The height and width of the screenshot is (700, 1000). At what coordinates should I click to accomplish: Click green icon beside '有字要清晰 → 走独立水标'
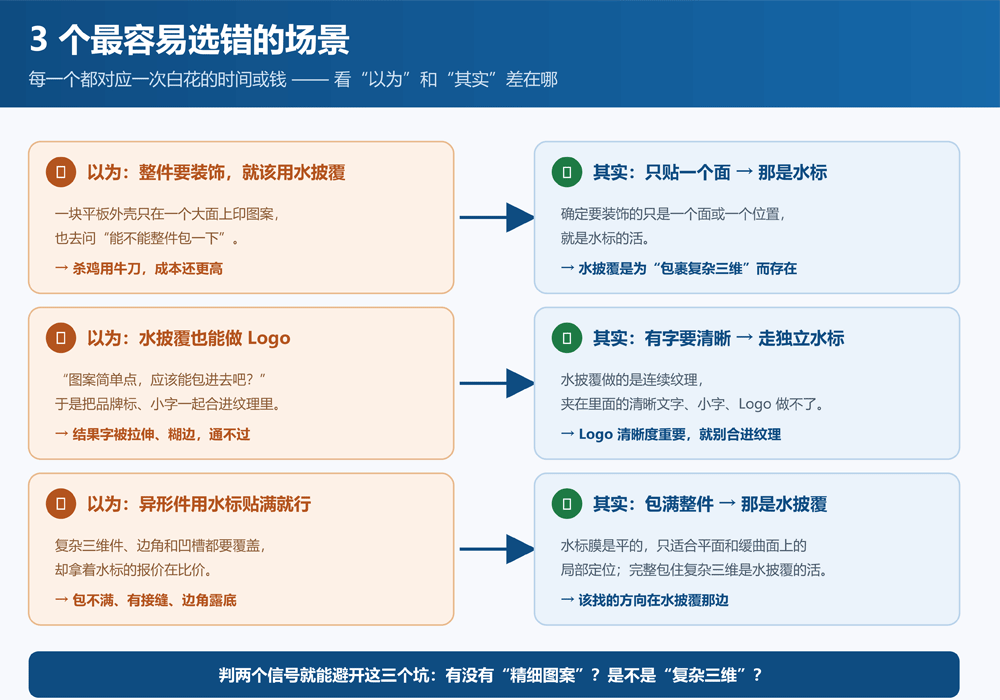[567, 338]
